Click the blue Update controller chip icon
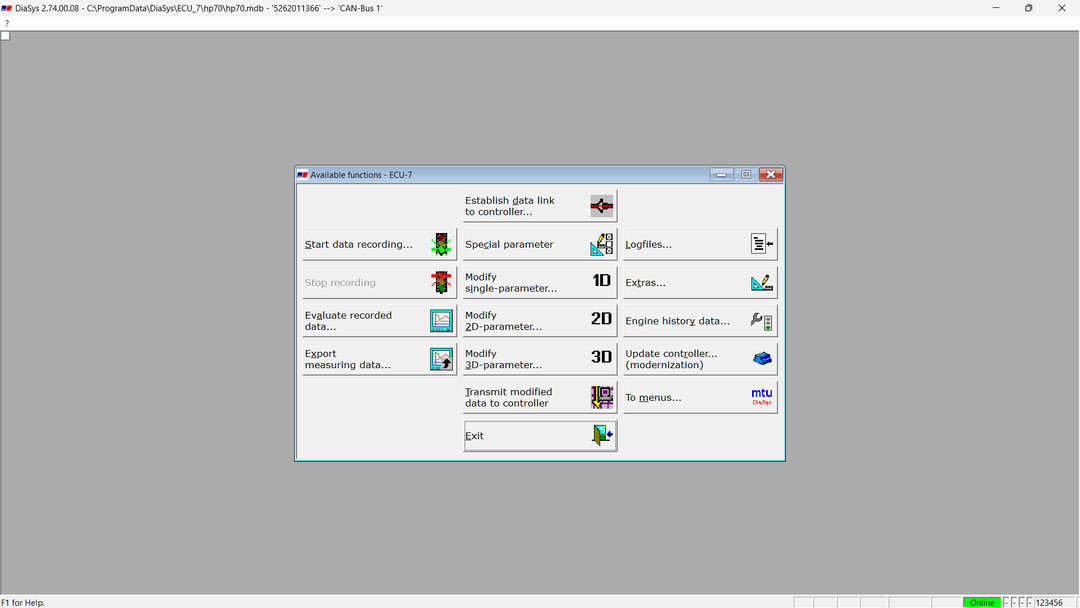Viewport: 1080px width, 608px height. (762, 359)
